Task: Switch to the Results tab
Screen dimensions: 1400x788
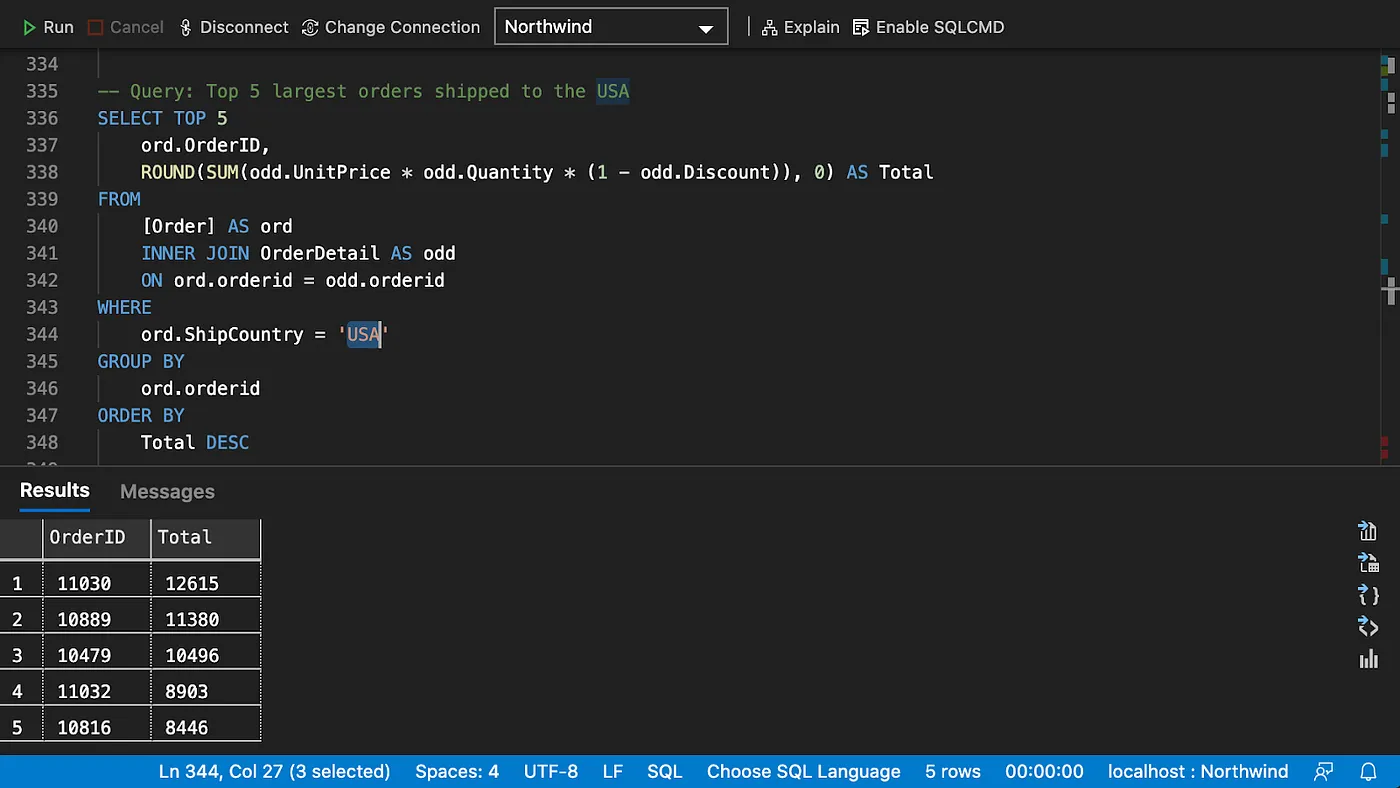Action: pos(55,490)
